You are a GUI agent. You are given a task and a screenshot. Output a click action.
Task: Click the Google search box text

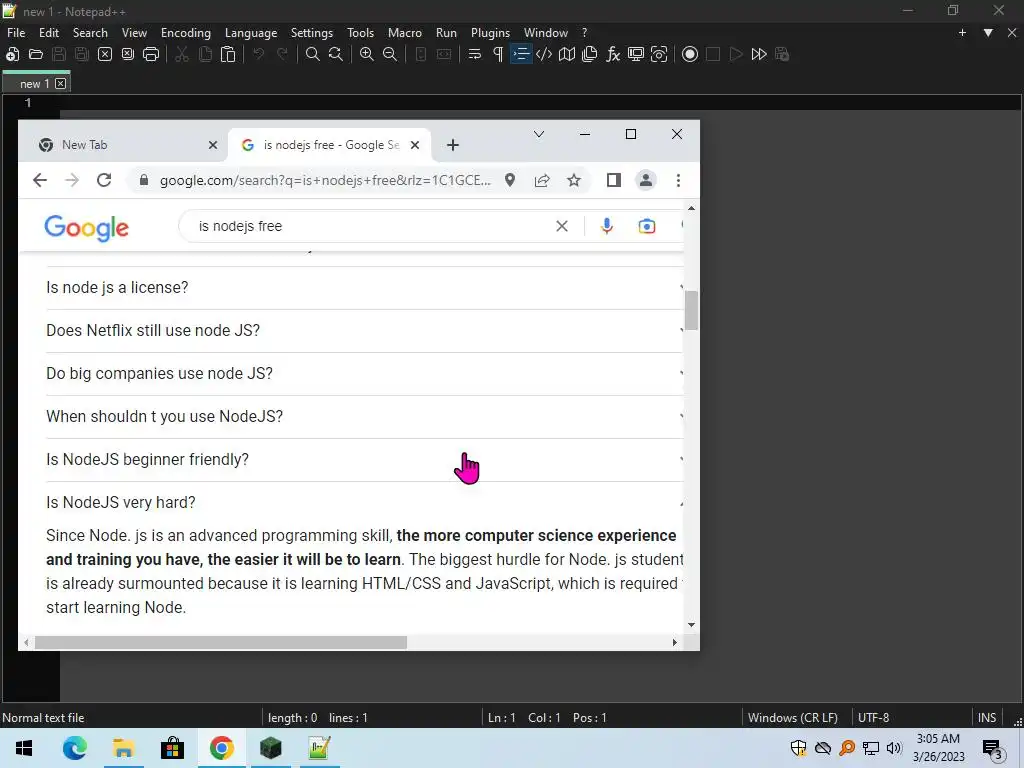[240, 226]
